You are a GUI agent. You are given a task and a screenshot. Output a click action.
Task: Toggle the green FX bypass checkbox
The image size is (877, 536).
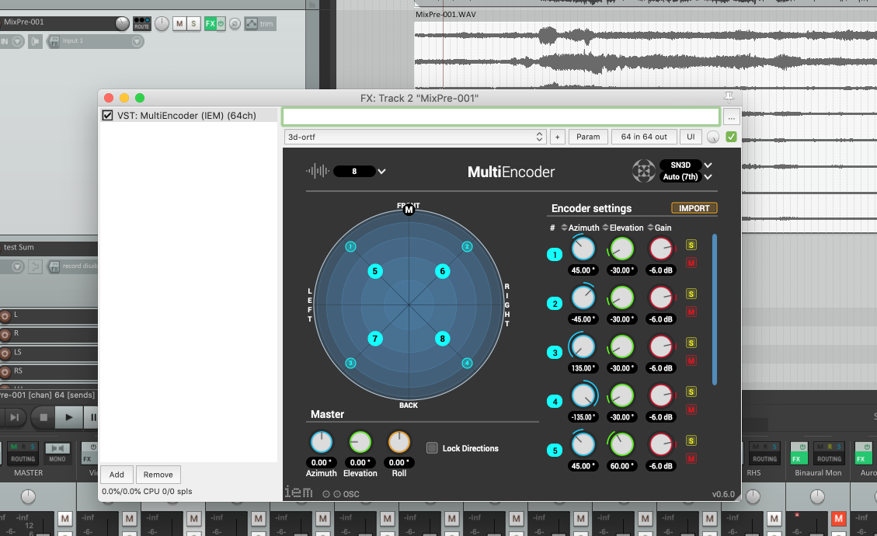coord(731,137)
